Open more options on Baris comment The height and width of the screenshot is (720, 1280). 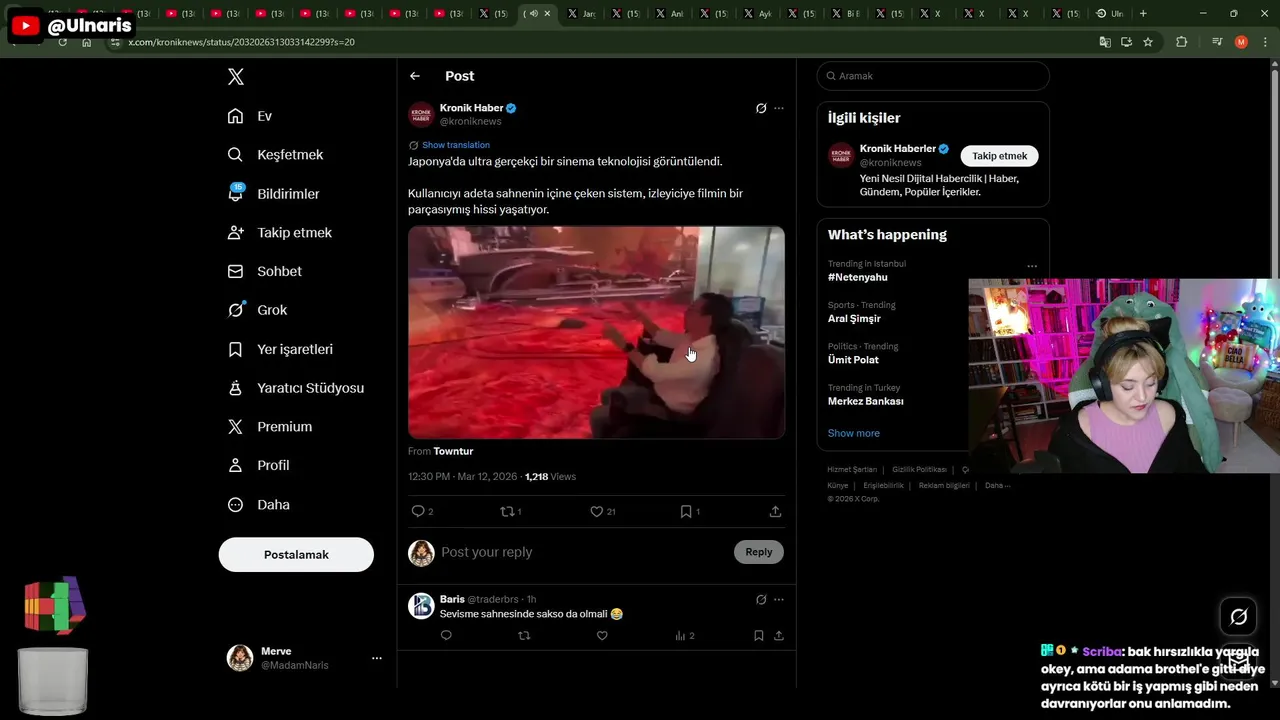(x=779, y=599)
